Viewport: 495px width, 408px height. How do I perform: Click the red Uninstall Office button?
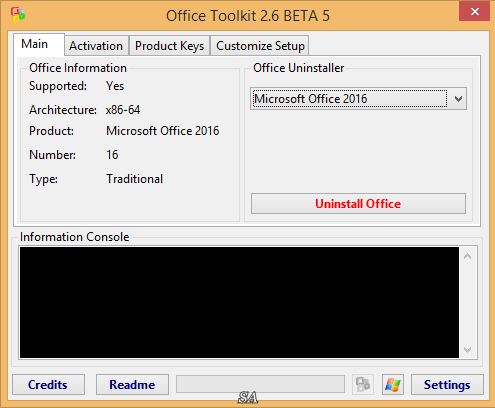(x=358, y=204)
